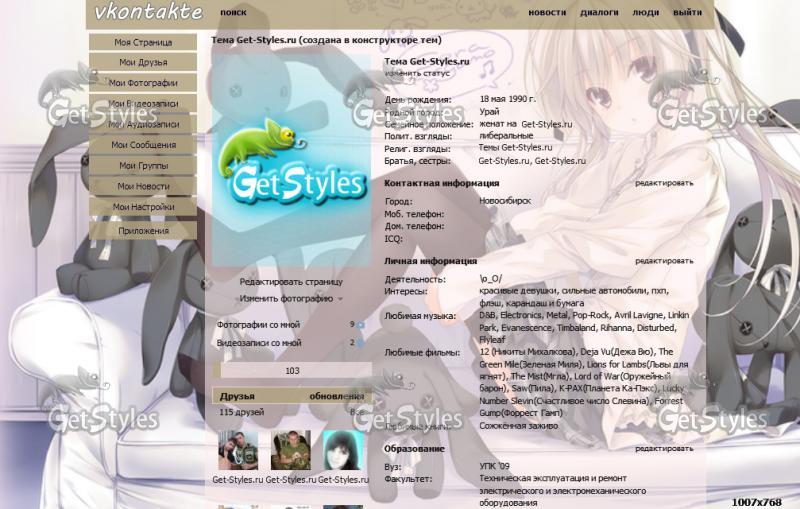
Task: Click 115 друзей link
Action: [242, 412]
